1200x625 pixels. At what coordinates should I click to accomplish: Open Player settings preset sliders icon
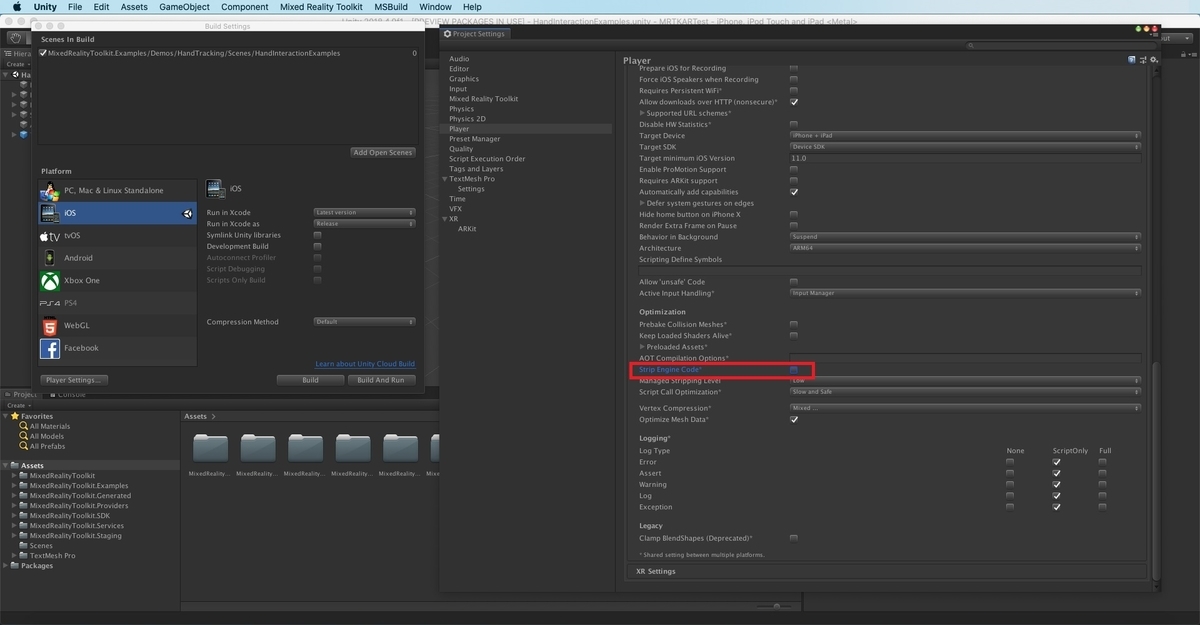click(1142, 60)
